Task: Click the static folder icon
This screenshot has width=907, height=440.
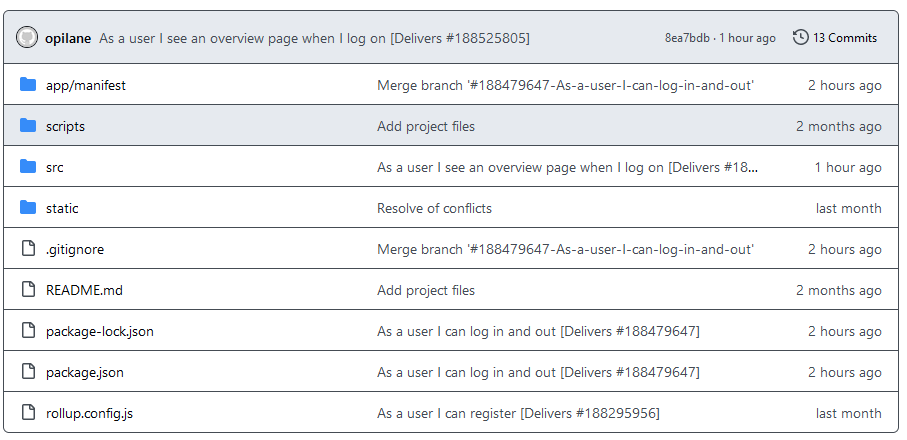Action: tap(28, 208)
